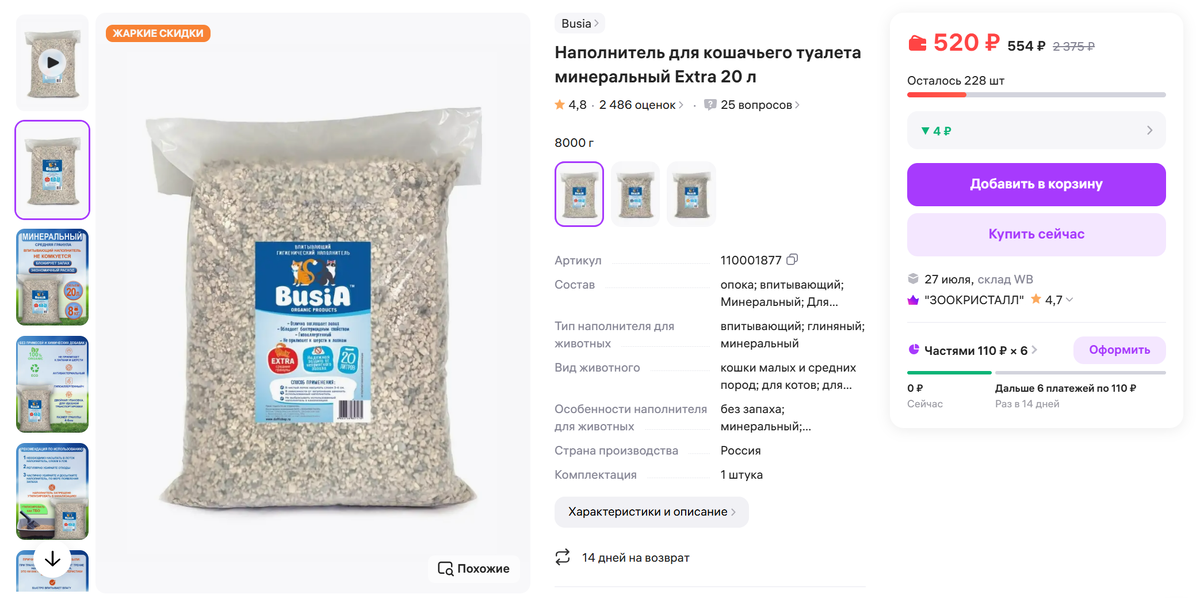Viewport: 1200px width, 598px height.
Task: Click the seller crown icon
Action: (913, 300)
